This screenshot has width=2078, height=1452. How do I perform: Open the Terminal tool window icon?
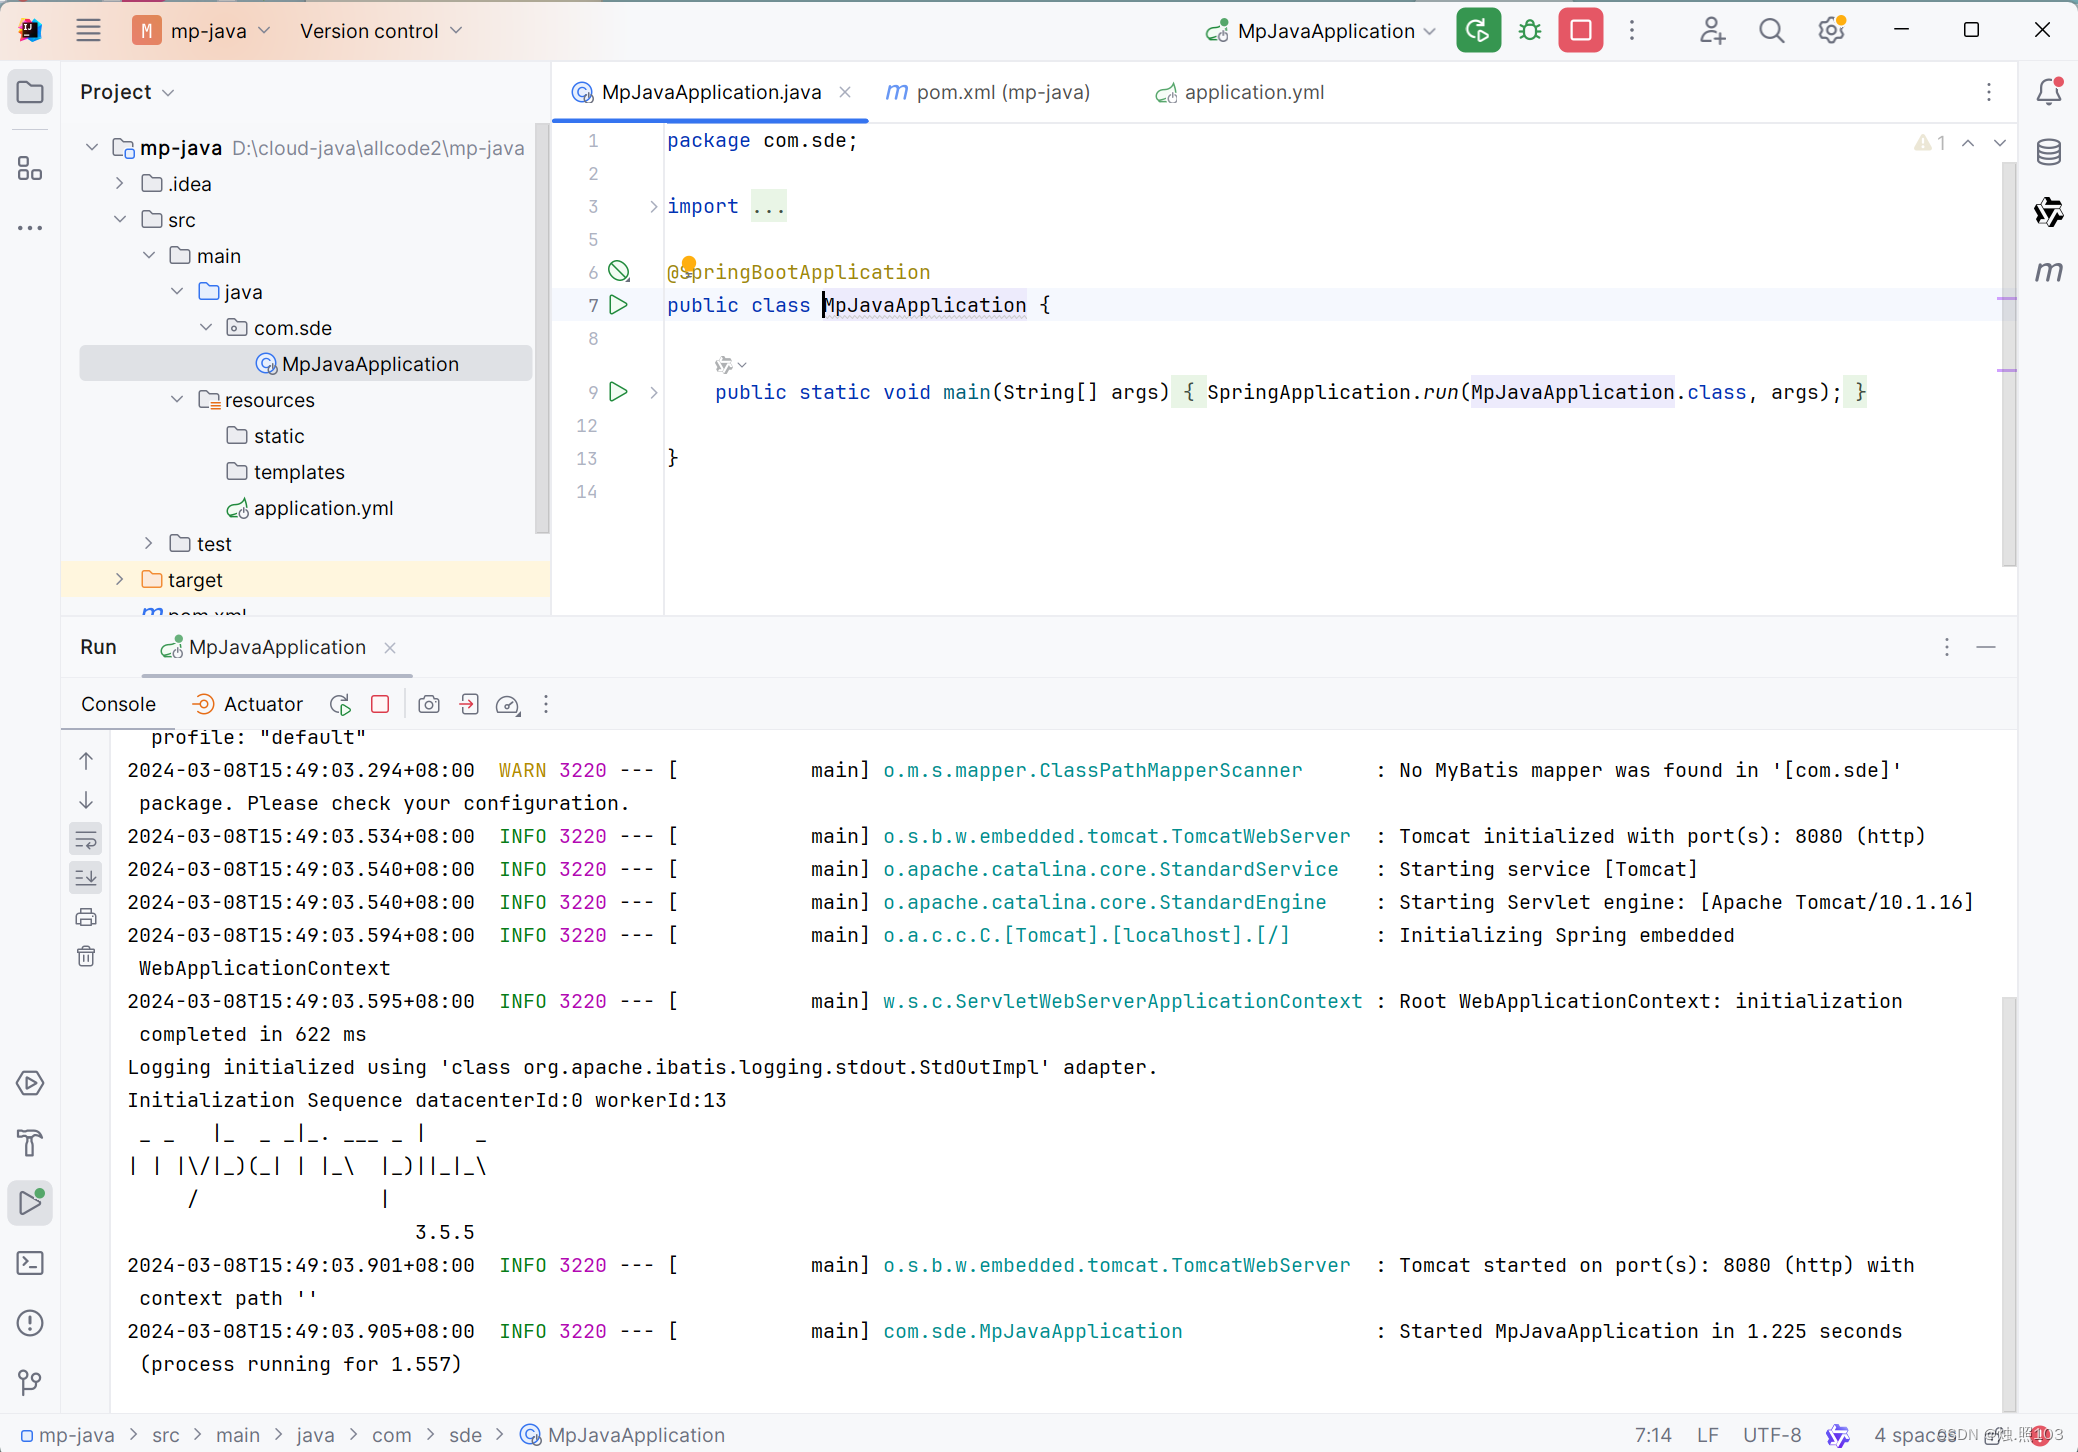[30, 1263]
